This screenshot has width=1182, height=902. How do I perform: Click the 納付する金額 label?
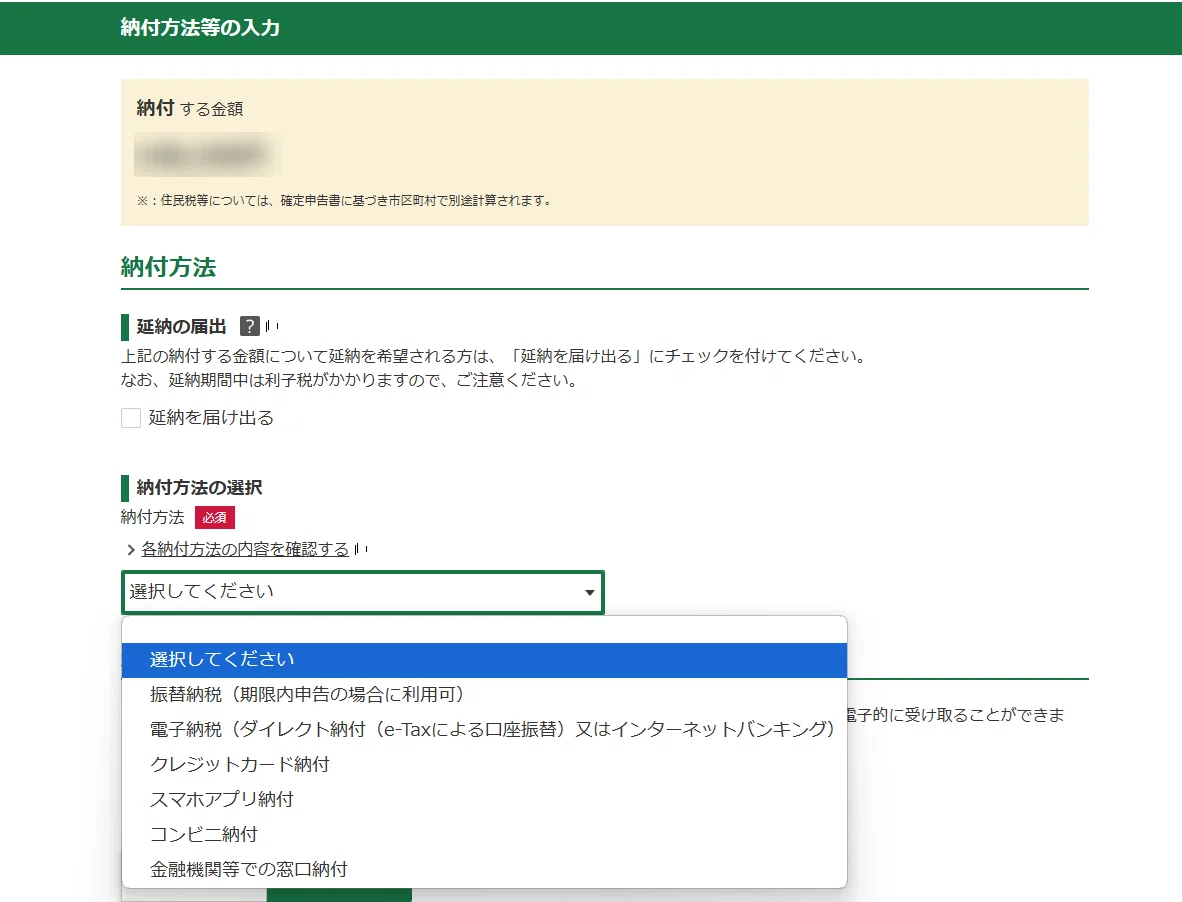pos(190,109)
